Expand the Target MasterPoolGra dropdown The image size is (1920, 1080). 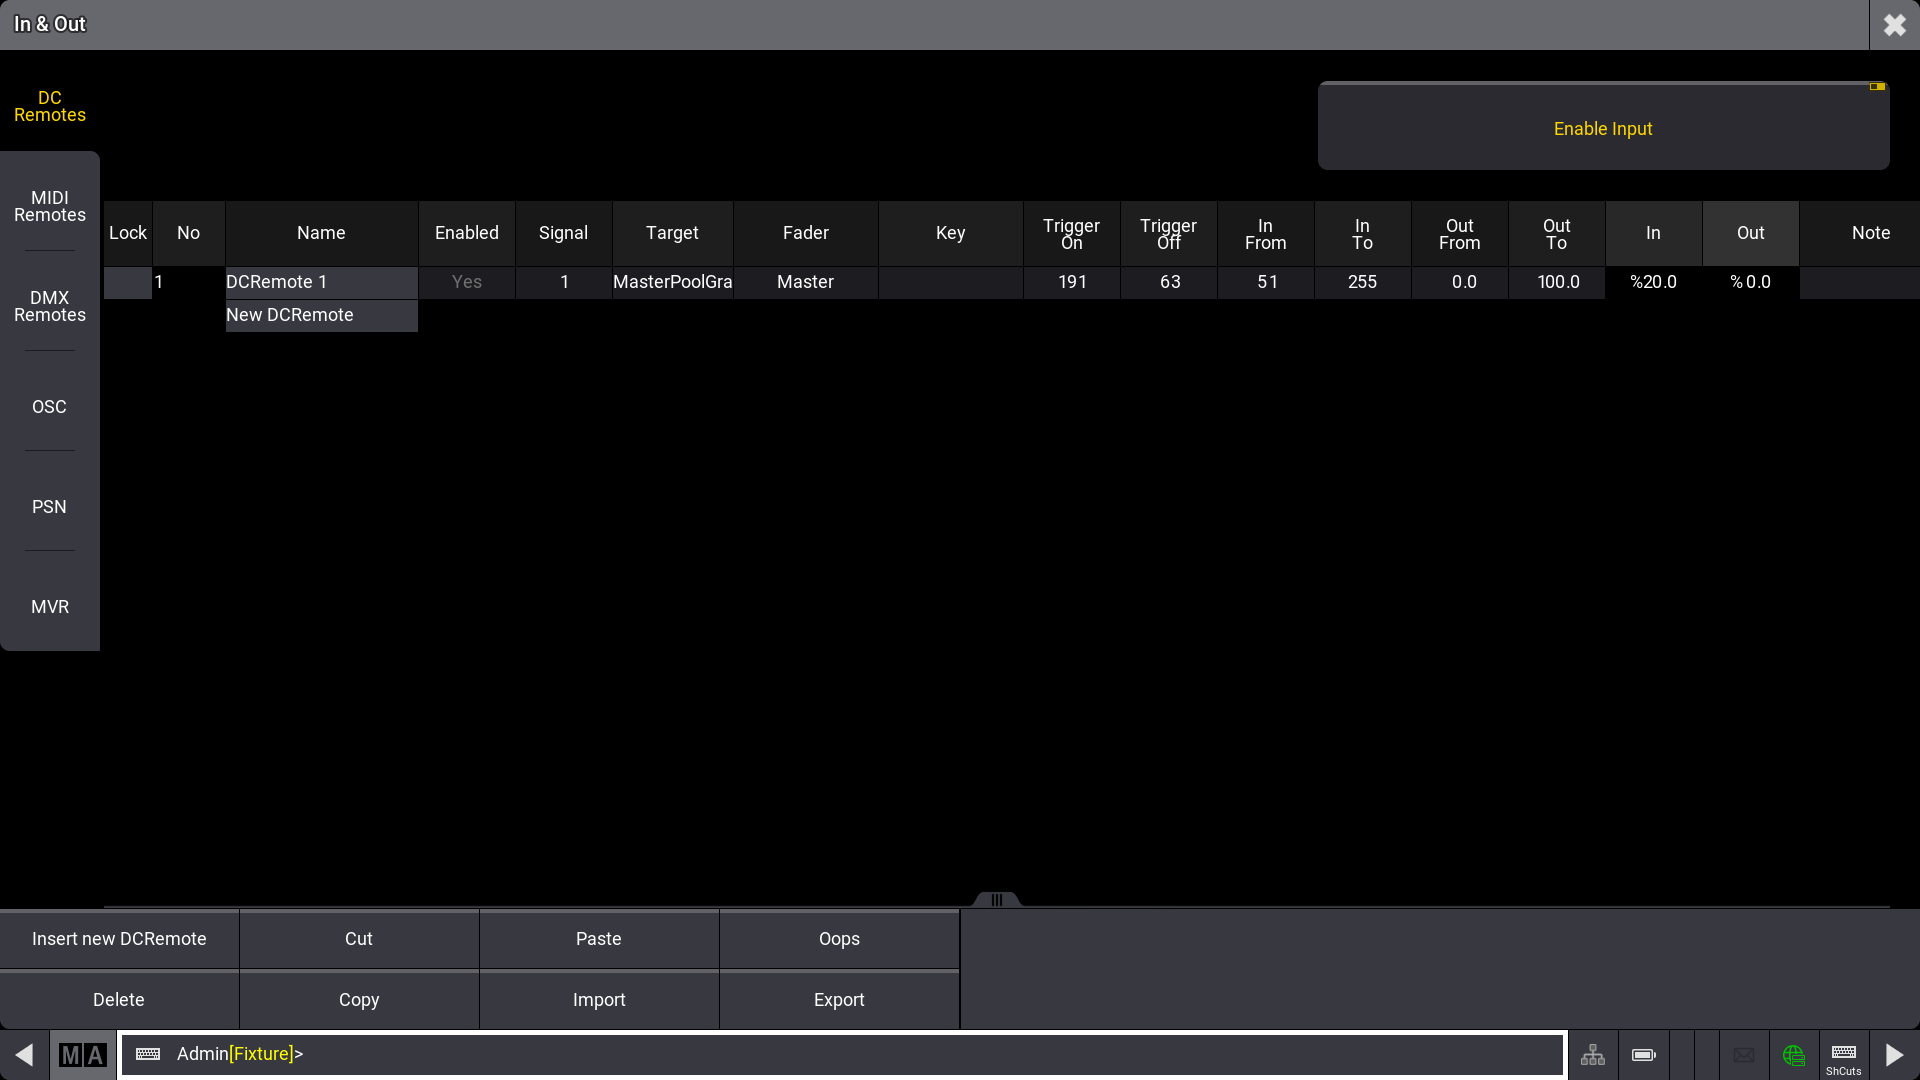click(671, 281)
